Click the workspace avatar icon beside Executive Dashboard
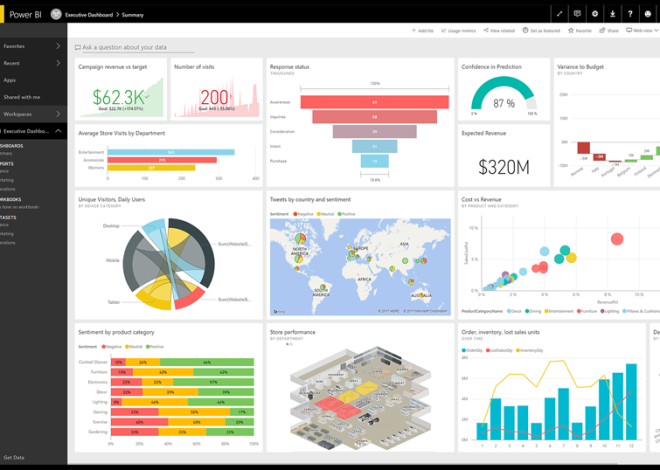 56,14
